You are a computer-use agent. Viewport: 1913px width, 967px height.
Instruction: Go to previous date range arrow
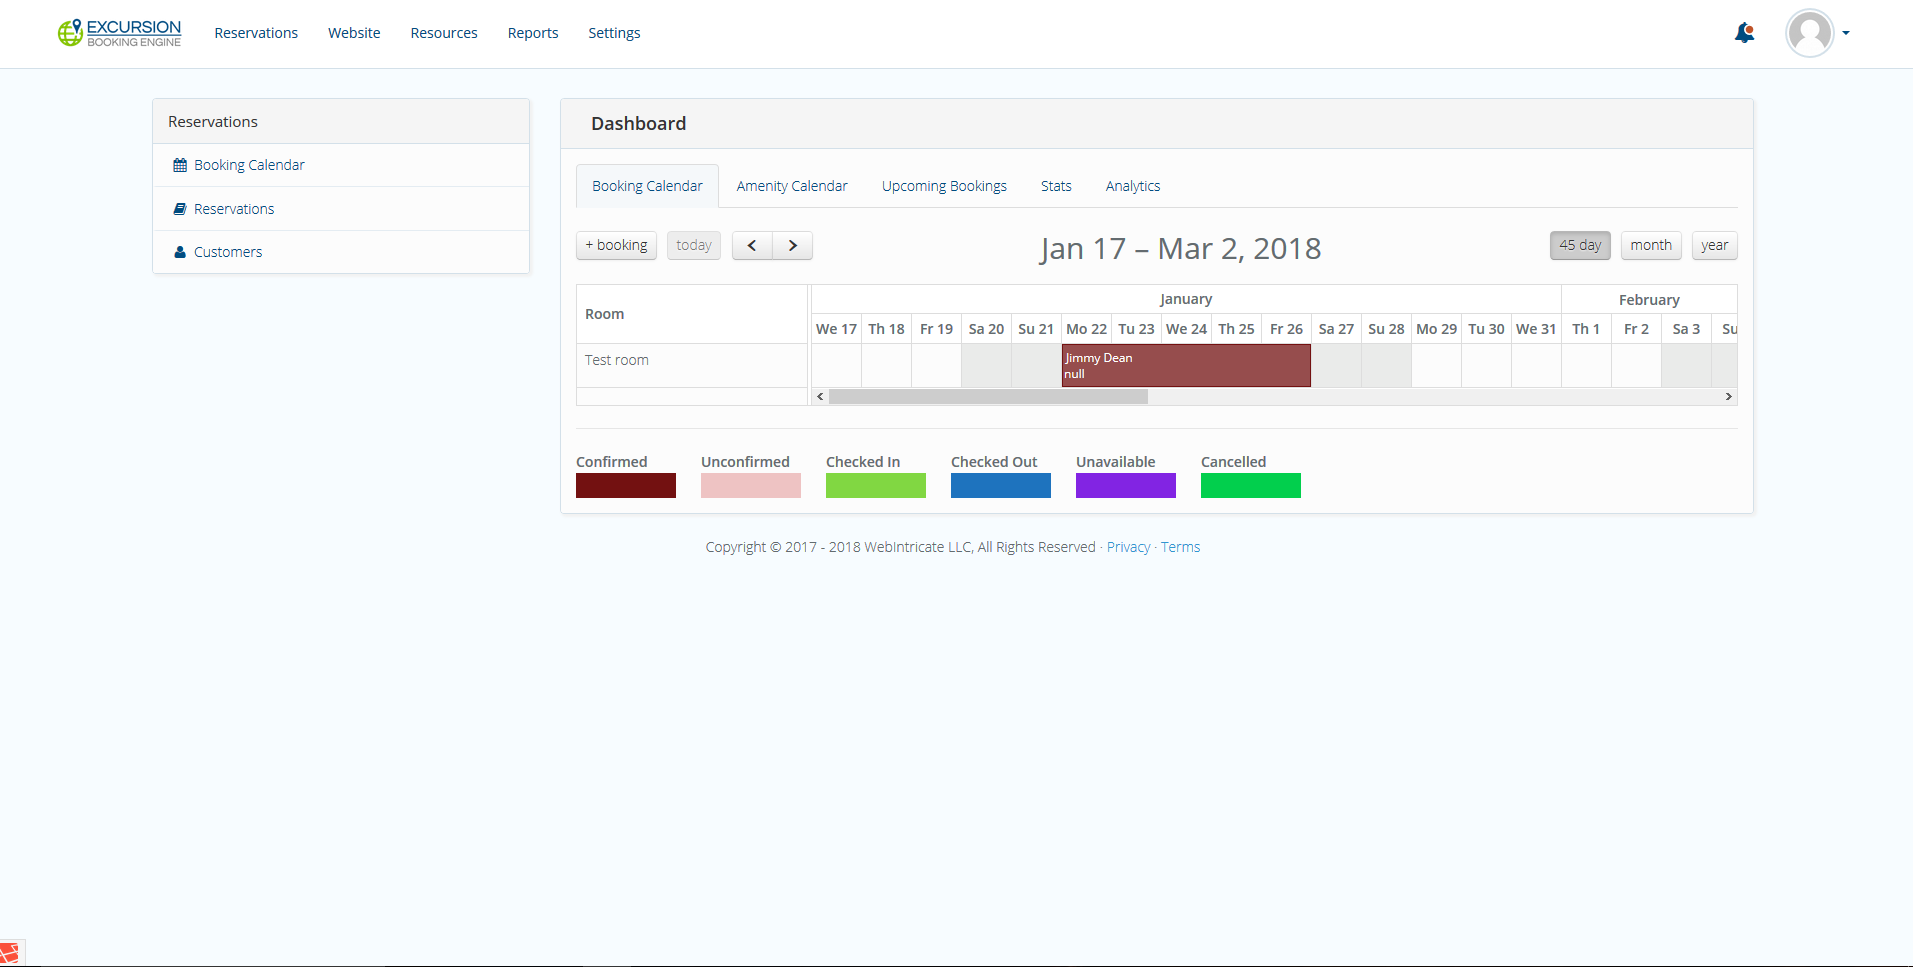[752, 246]
